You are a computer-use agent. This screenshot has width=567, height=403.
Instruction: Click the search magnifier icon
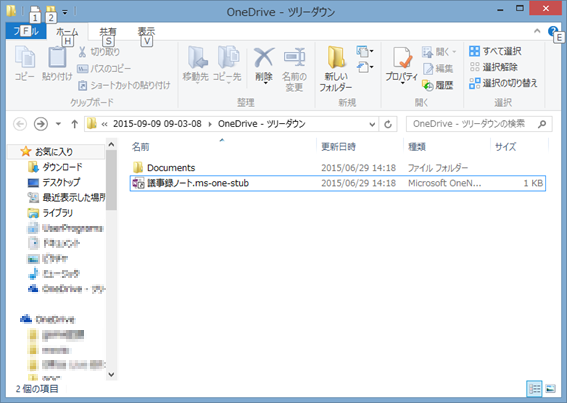point(542,124)
